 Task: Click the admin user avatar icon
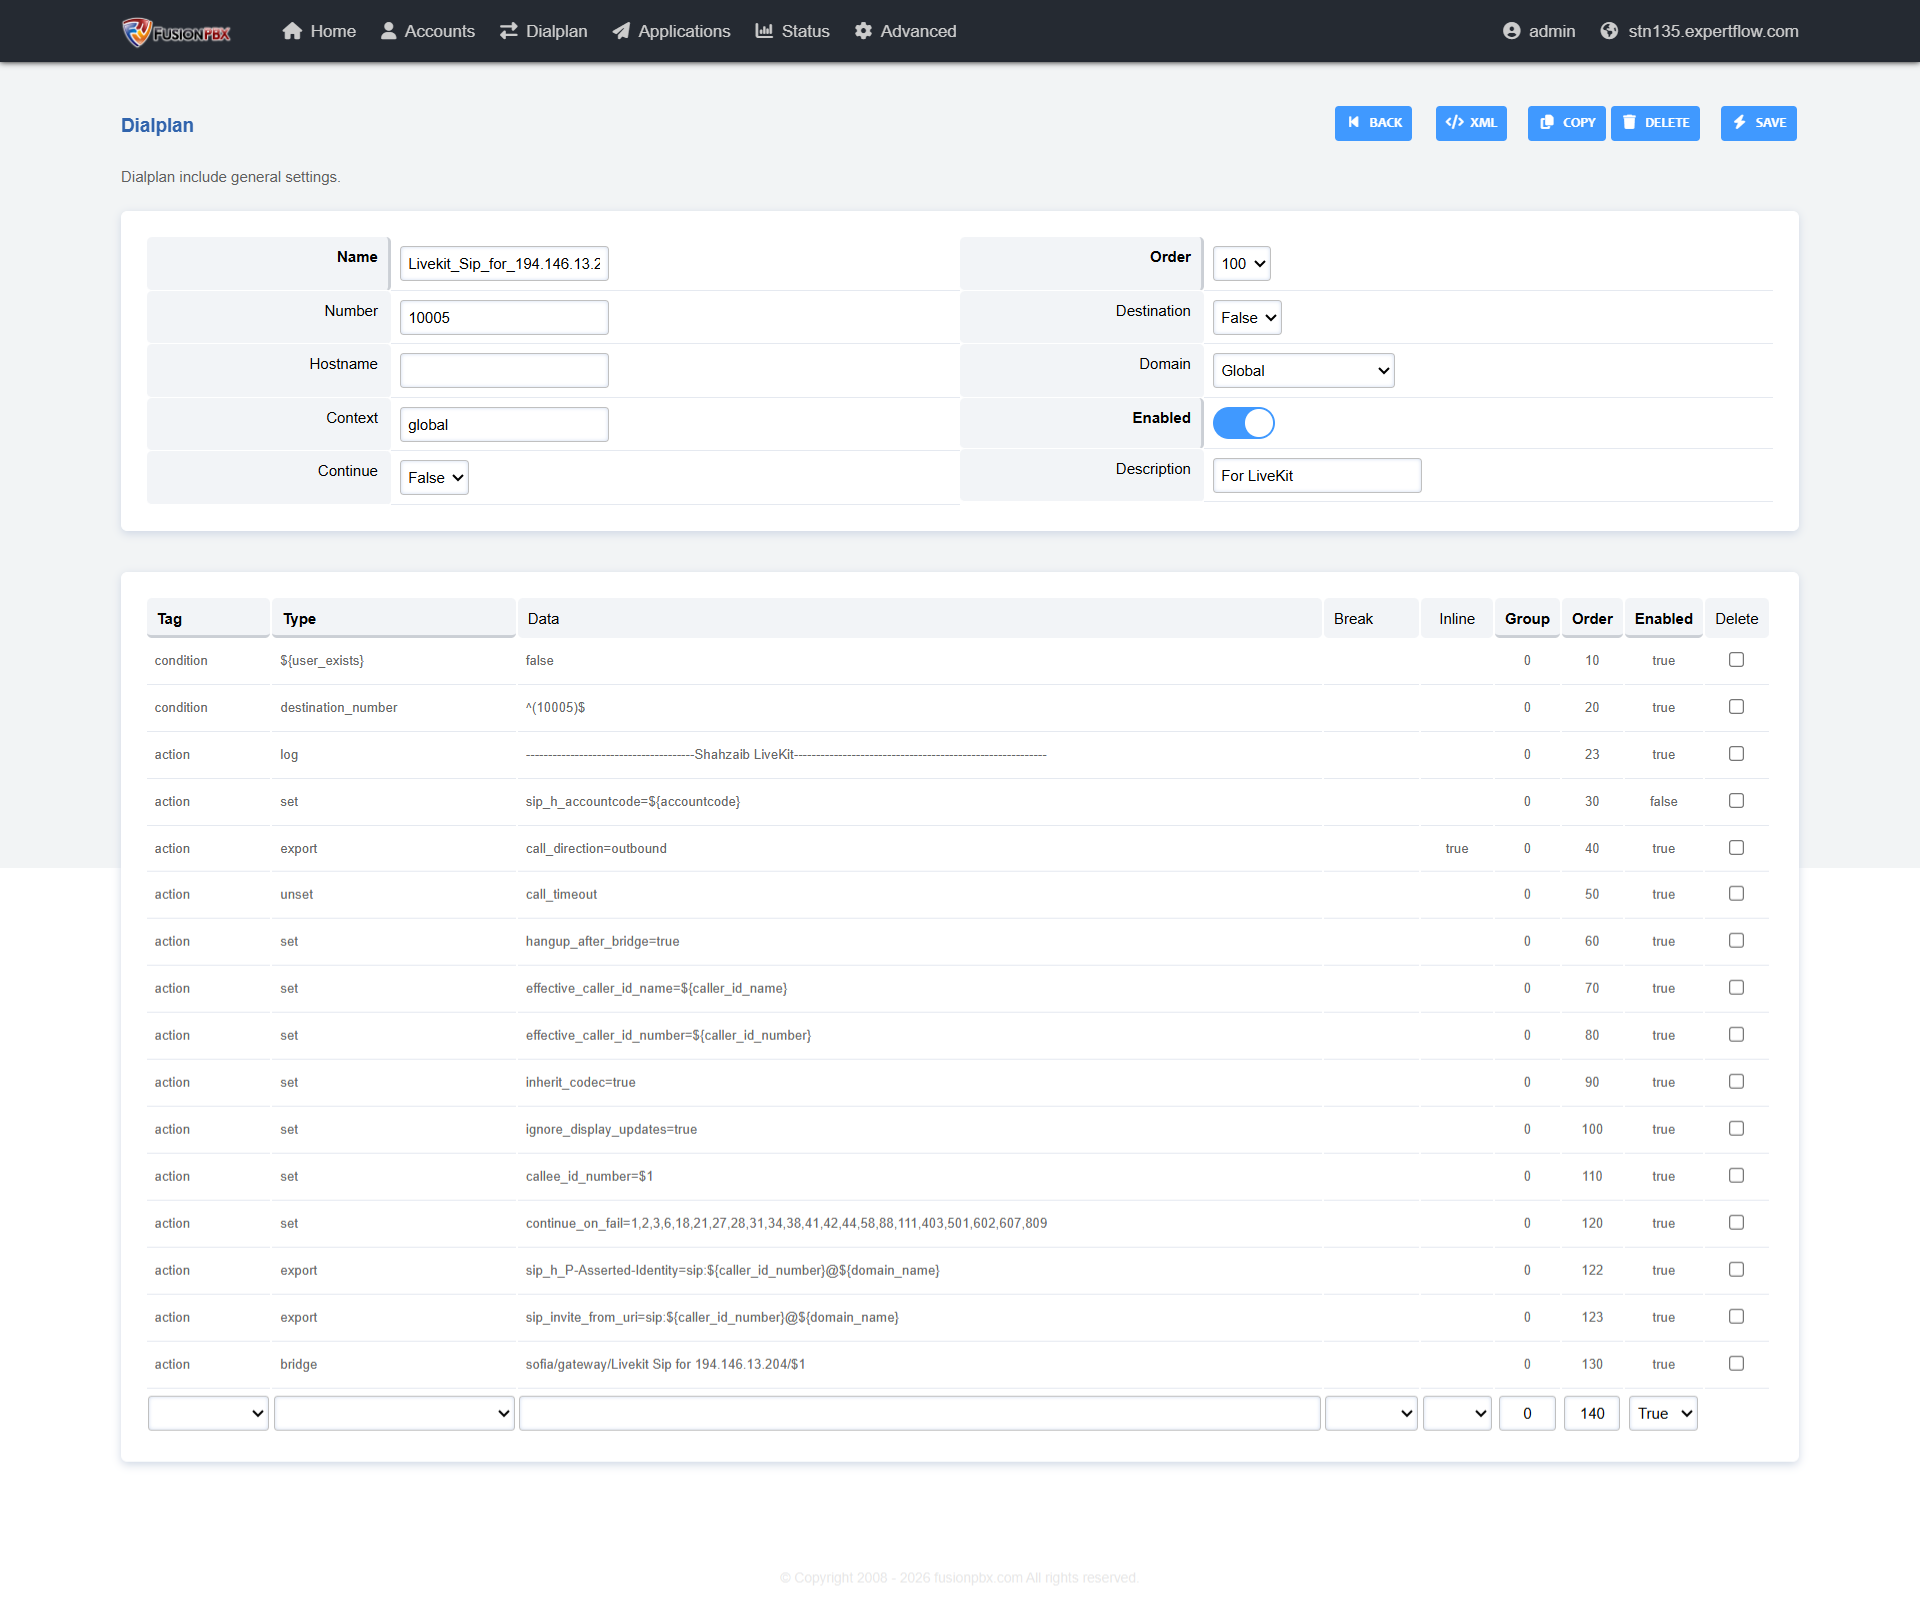click(1512, 31)
